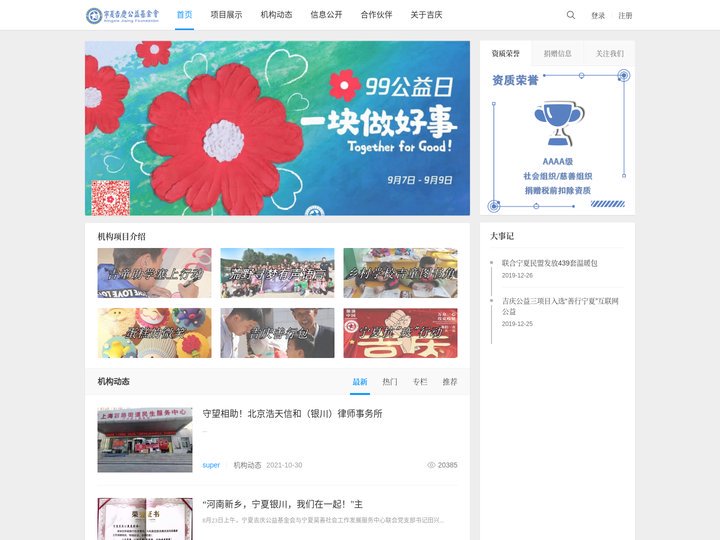Open article 守望相助！北京浩天信和（银川）律师事务所

click(x=292, y=413)
